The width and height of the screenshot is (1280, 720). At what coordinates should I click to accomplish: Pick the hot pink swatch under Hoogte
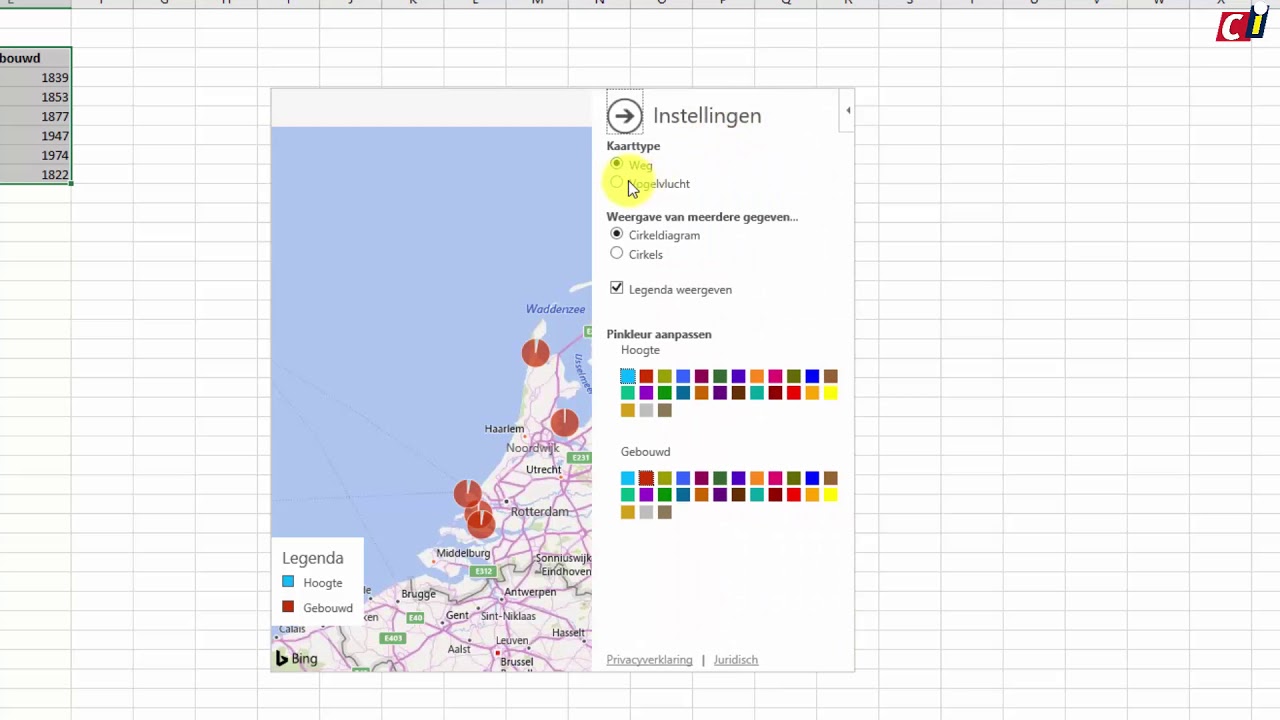[775, 376]
